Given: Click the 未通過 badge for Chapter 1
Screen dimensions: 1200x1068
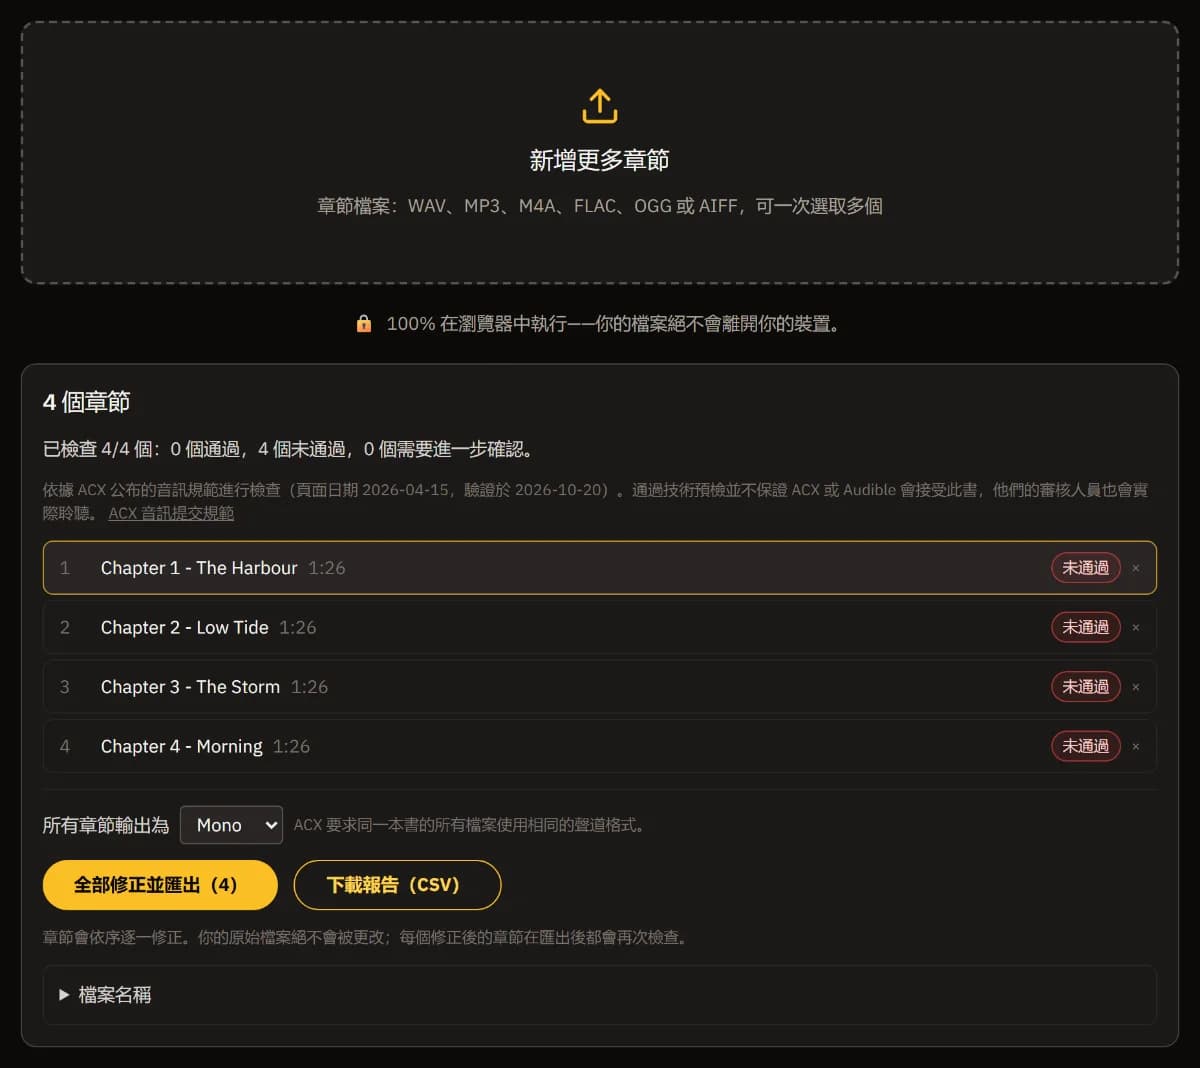Looking at the screenshot, I should tap(1086, 568).
